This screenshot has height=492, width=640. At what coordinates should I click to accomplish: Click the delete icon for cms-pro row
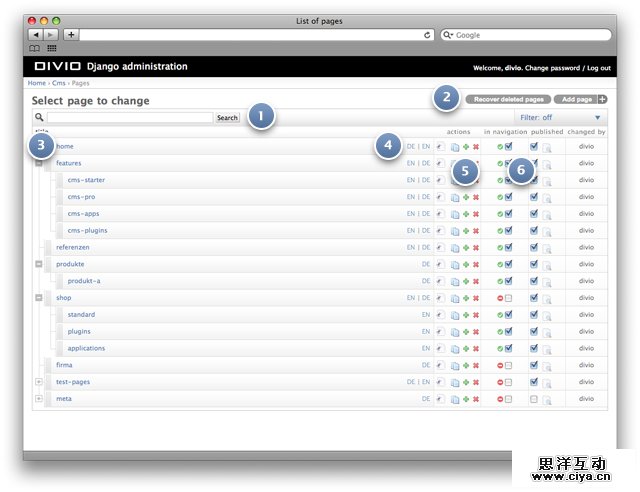coord(476,197)
